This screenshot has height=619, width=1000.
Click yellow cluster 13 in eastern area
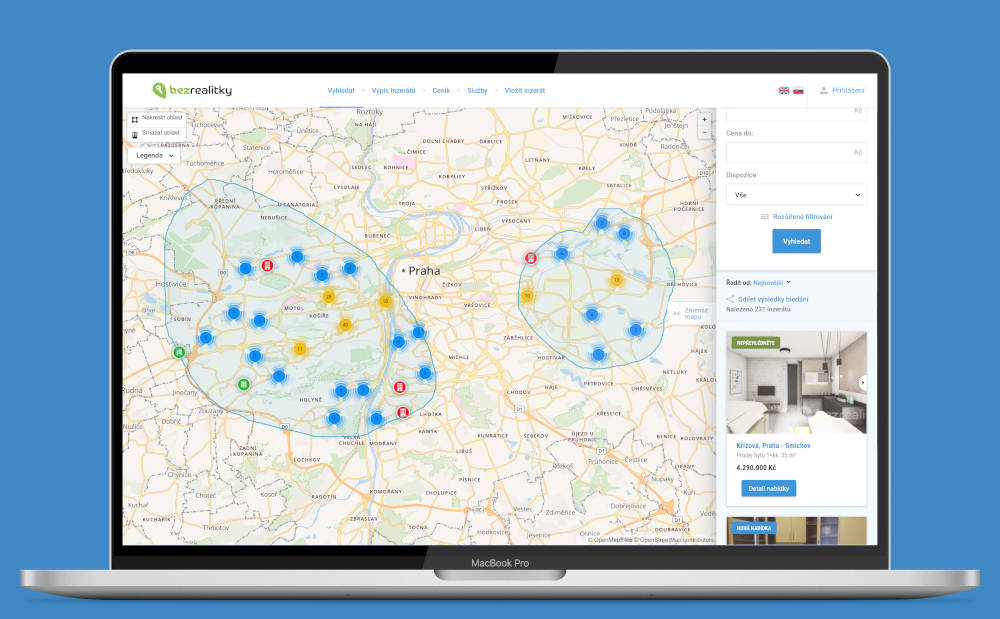(616, 280)
